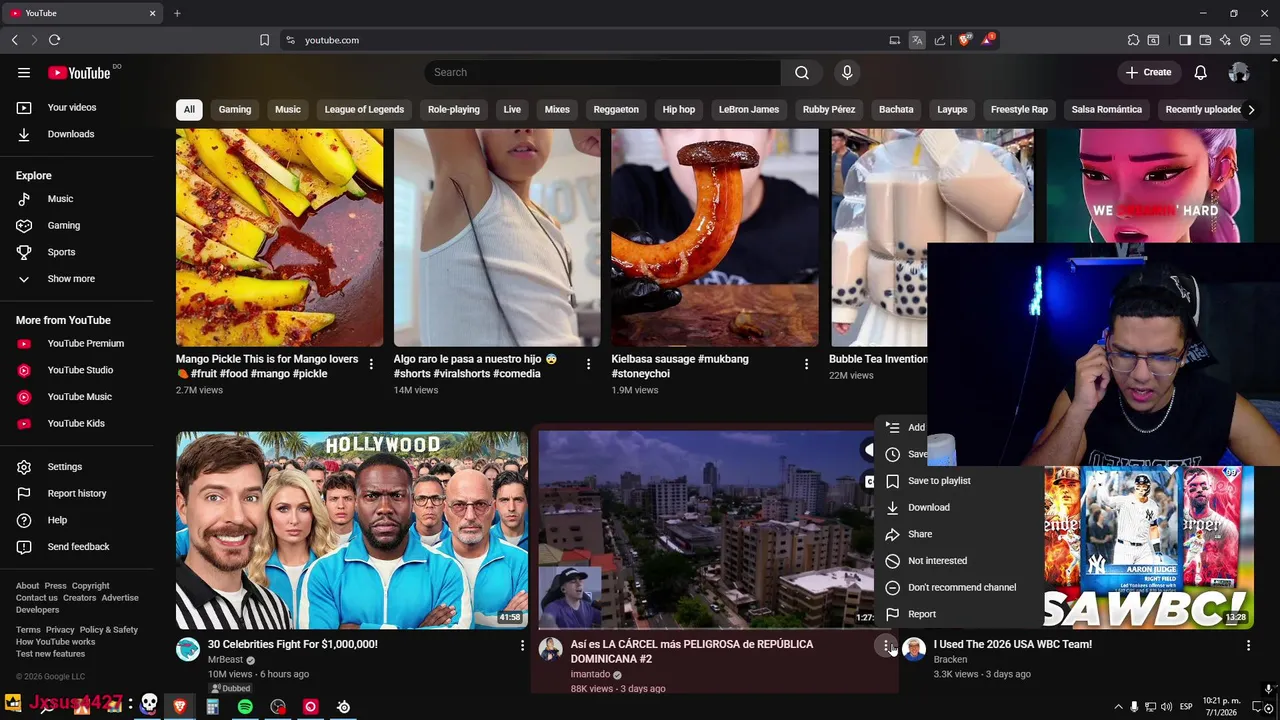Toggle the taskbar volume speaker icon

1166,707
